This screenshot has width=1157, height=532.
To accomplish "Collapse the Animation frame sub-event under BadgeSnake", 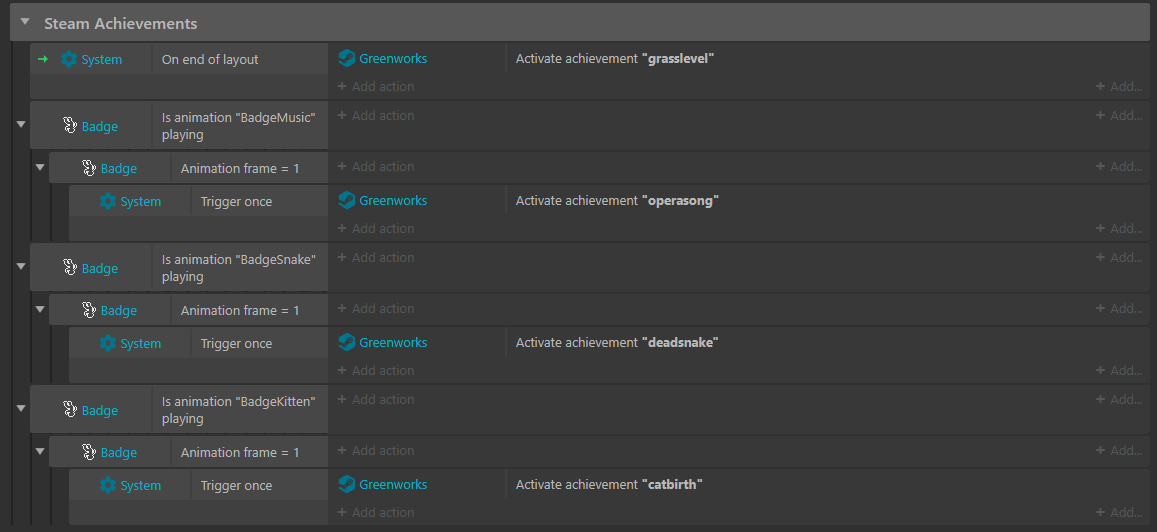I will [40, 309].
